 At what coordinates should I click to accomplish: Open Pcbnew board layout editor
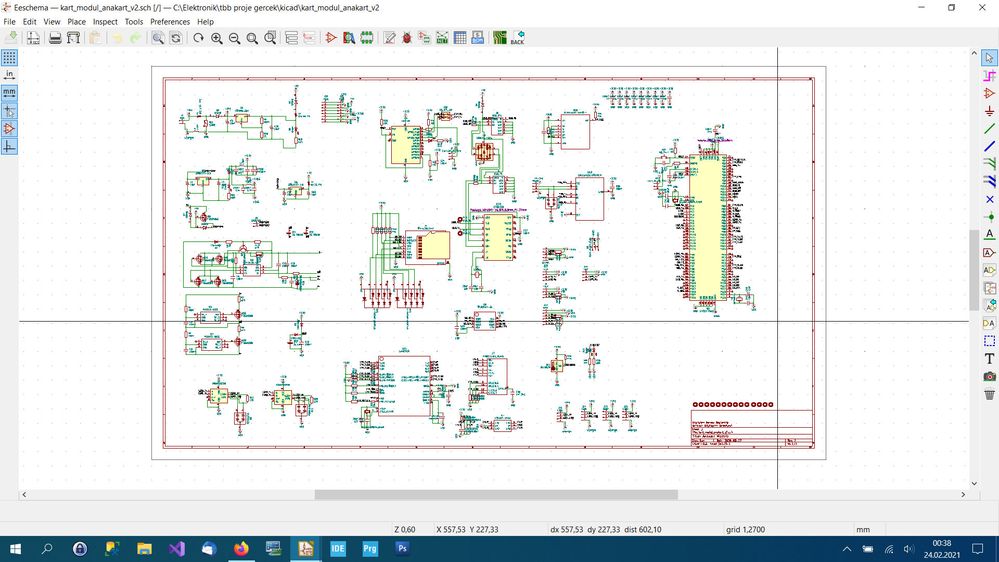[500, 38]
